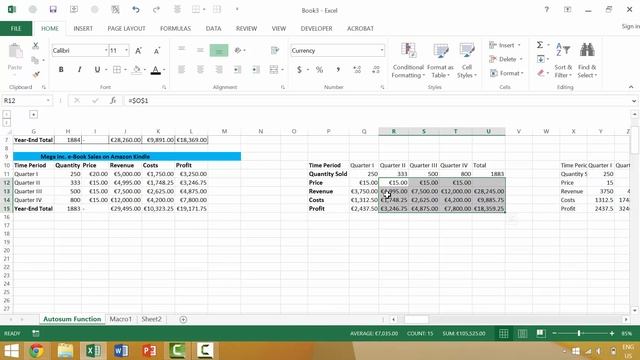The width and height of the screenshot is (640, 360).
Task: Toggle Align Left in the Alignment group
Action: pyautogui.click(x=181, y=70)
